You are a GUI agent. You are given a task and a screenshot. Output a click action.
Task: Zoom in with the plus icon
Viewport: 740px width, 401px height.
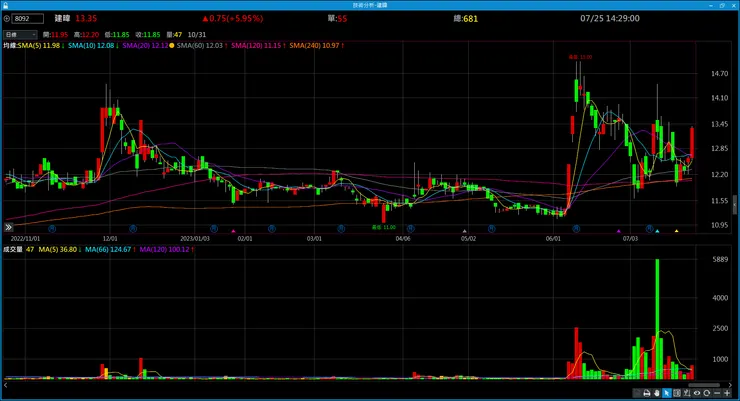click(727, 393)
